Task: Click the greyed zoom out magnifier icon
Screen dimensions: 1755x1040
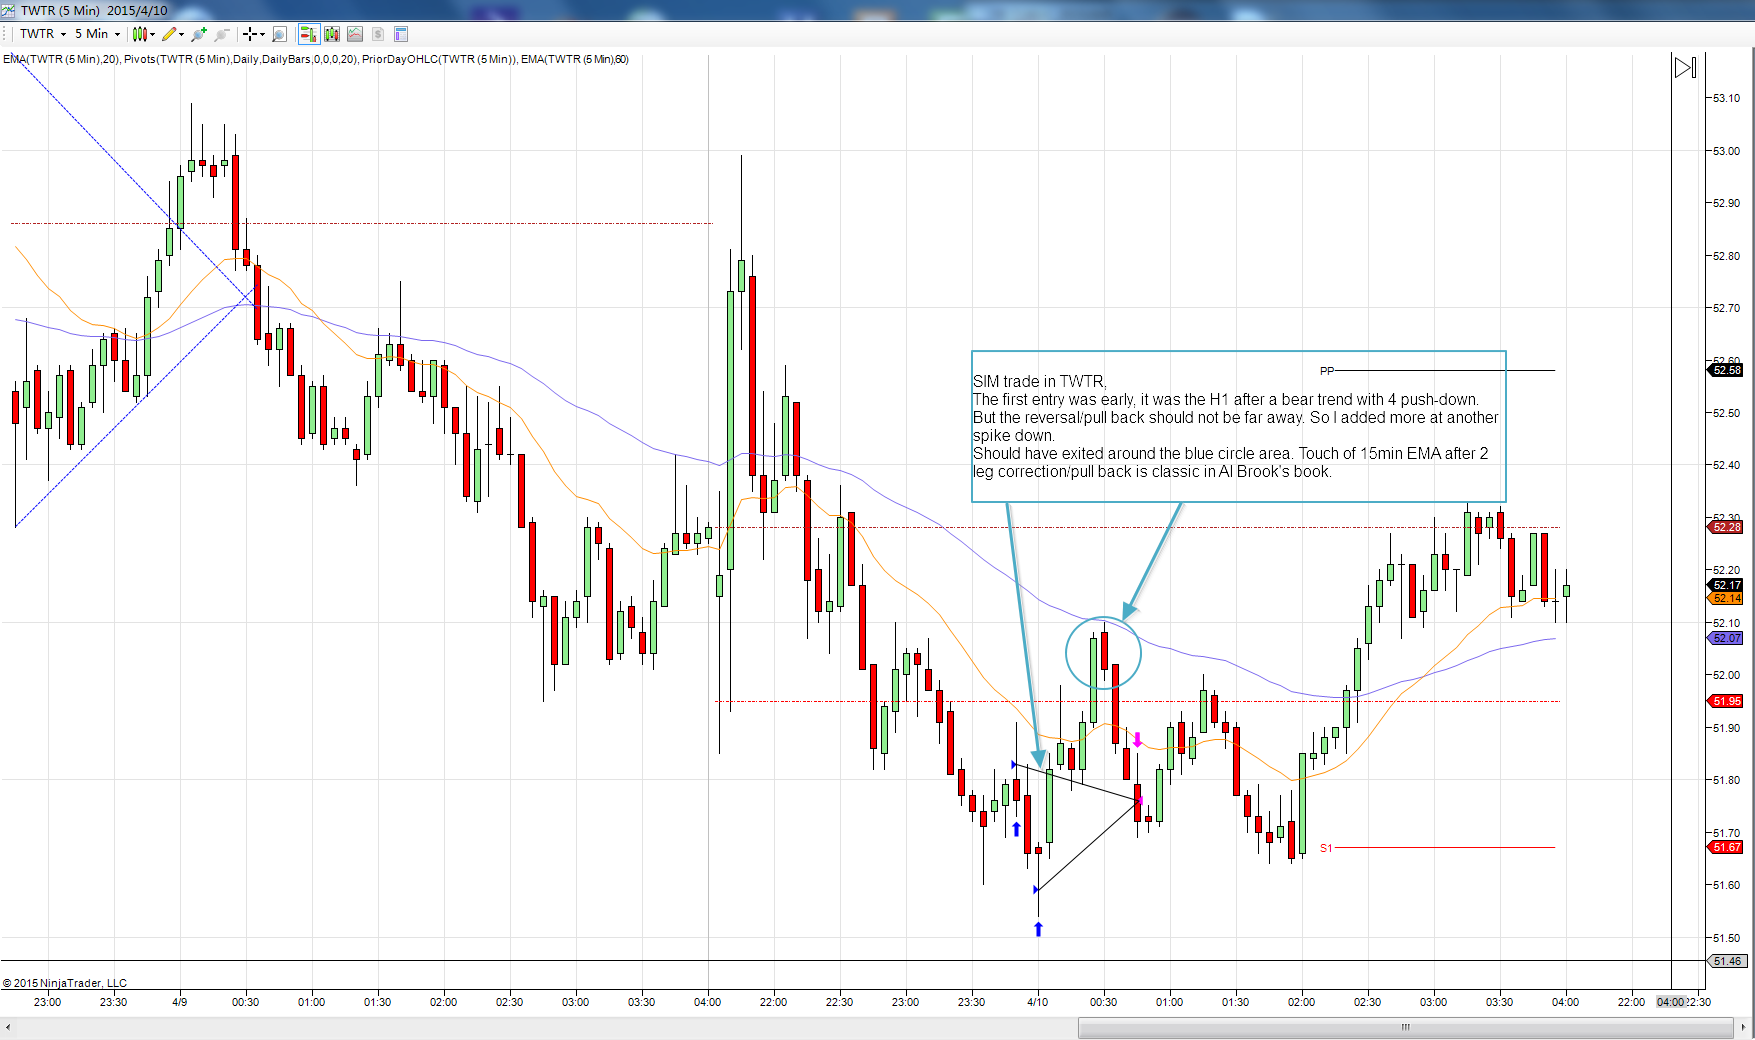Action: tap(222, 34)
